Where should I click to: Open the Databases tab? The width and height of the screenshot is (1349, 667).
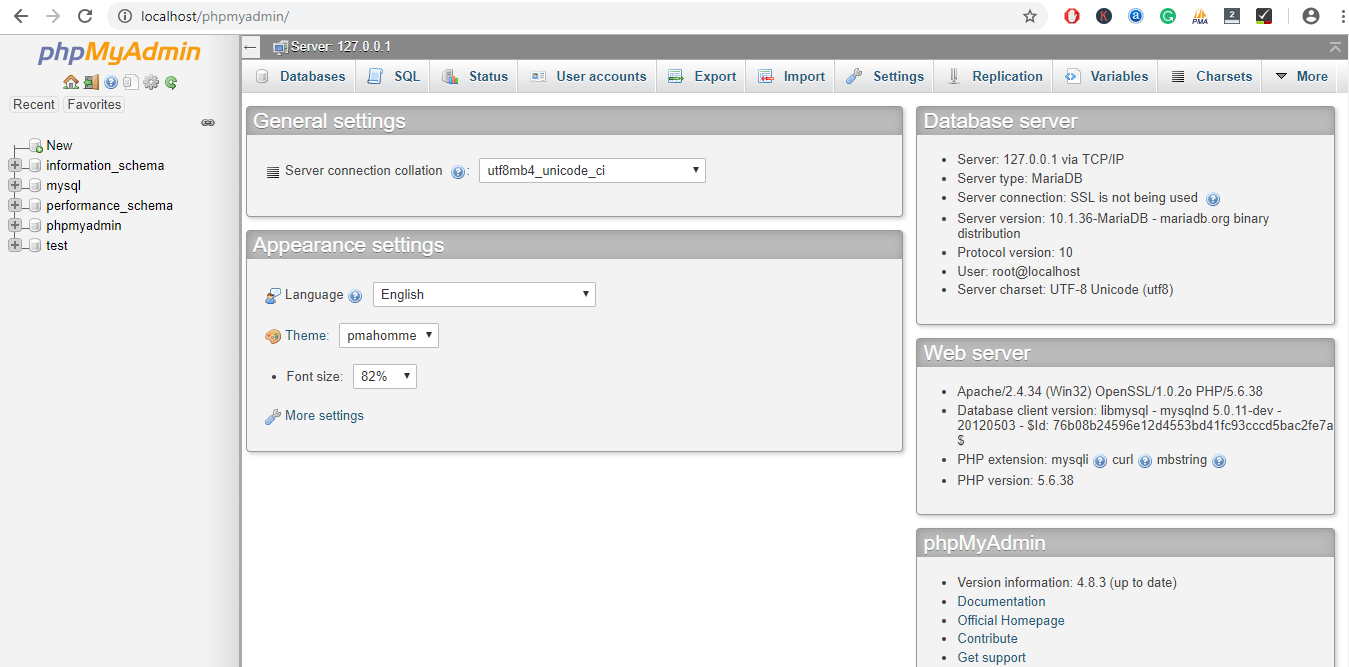click(299, 76)
